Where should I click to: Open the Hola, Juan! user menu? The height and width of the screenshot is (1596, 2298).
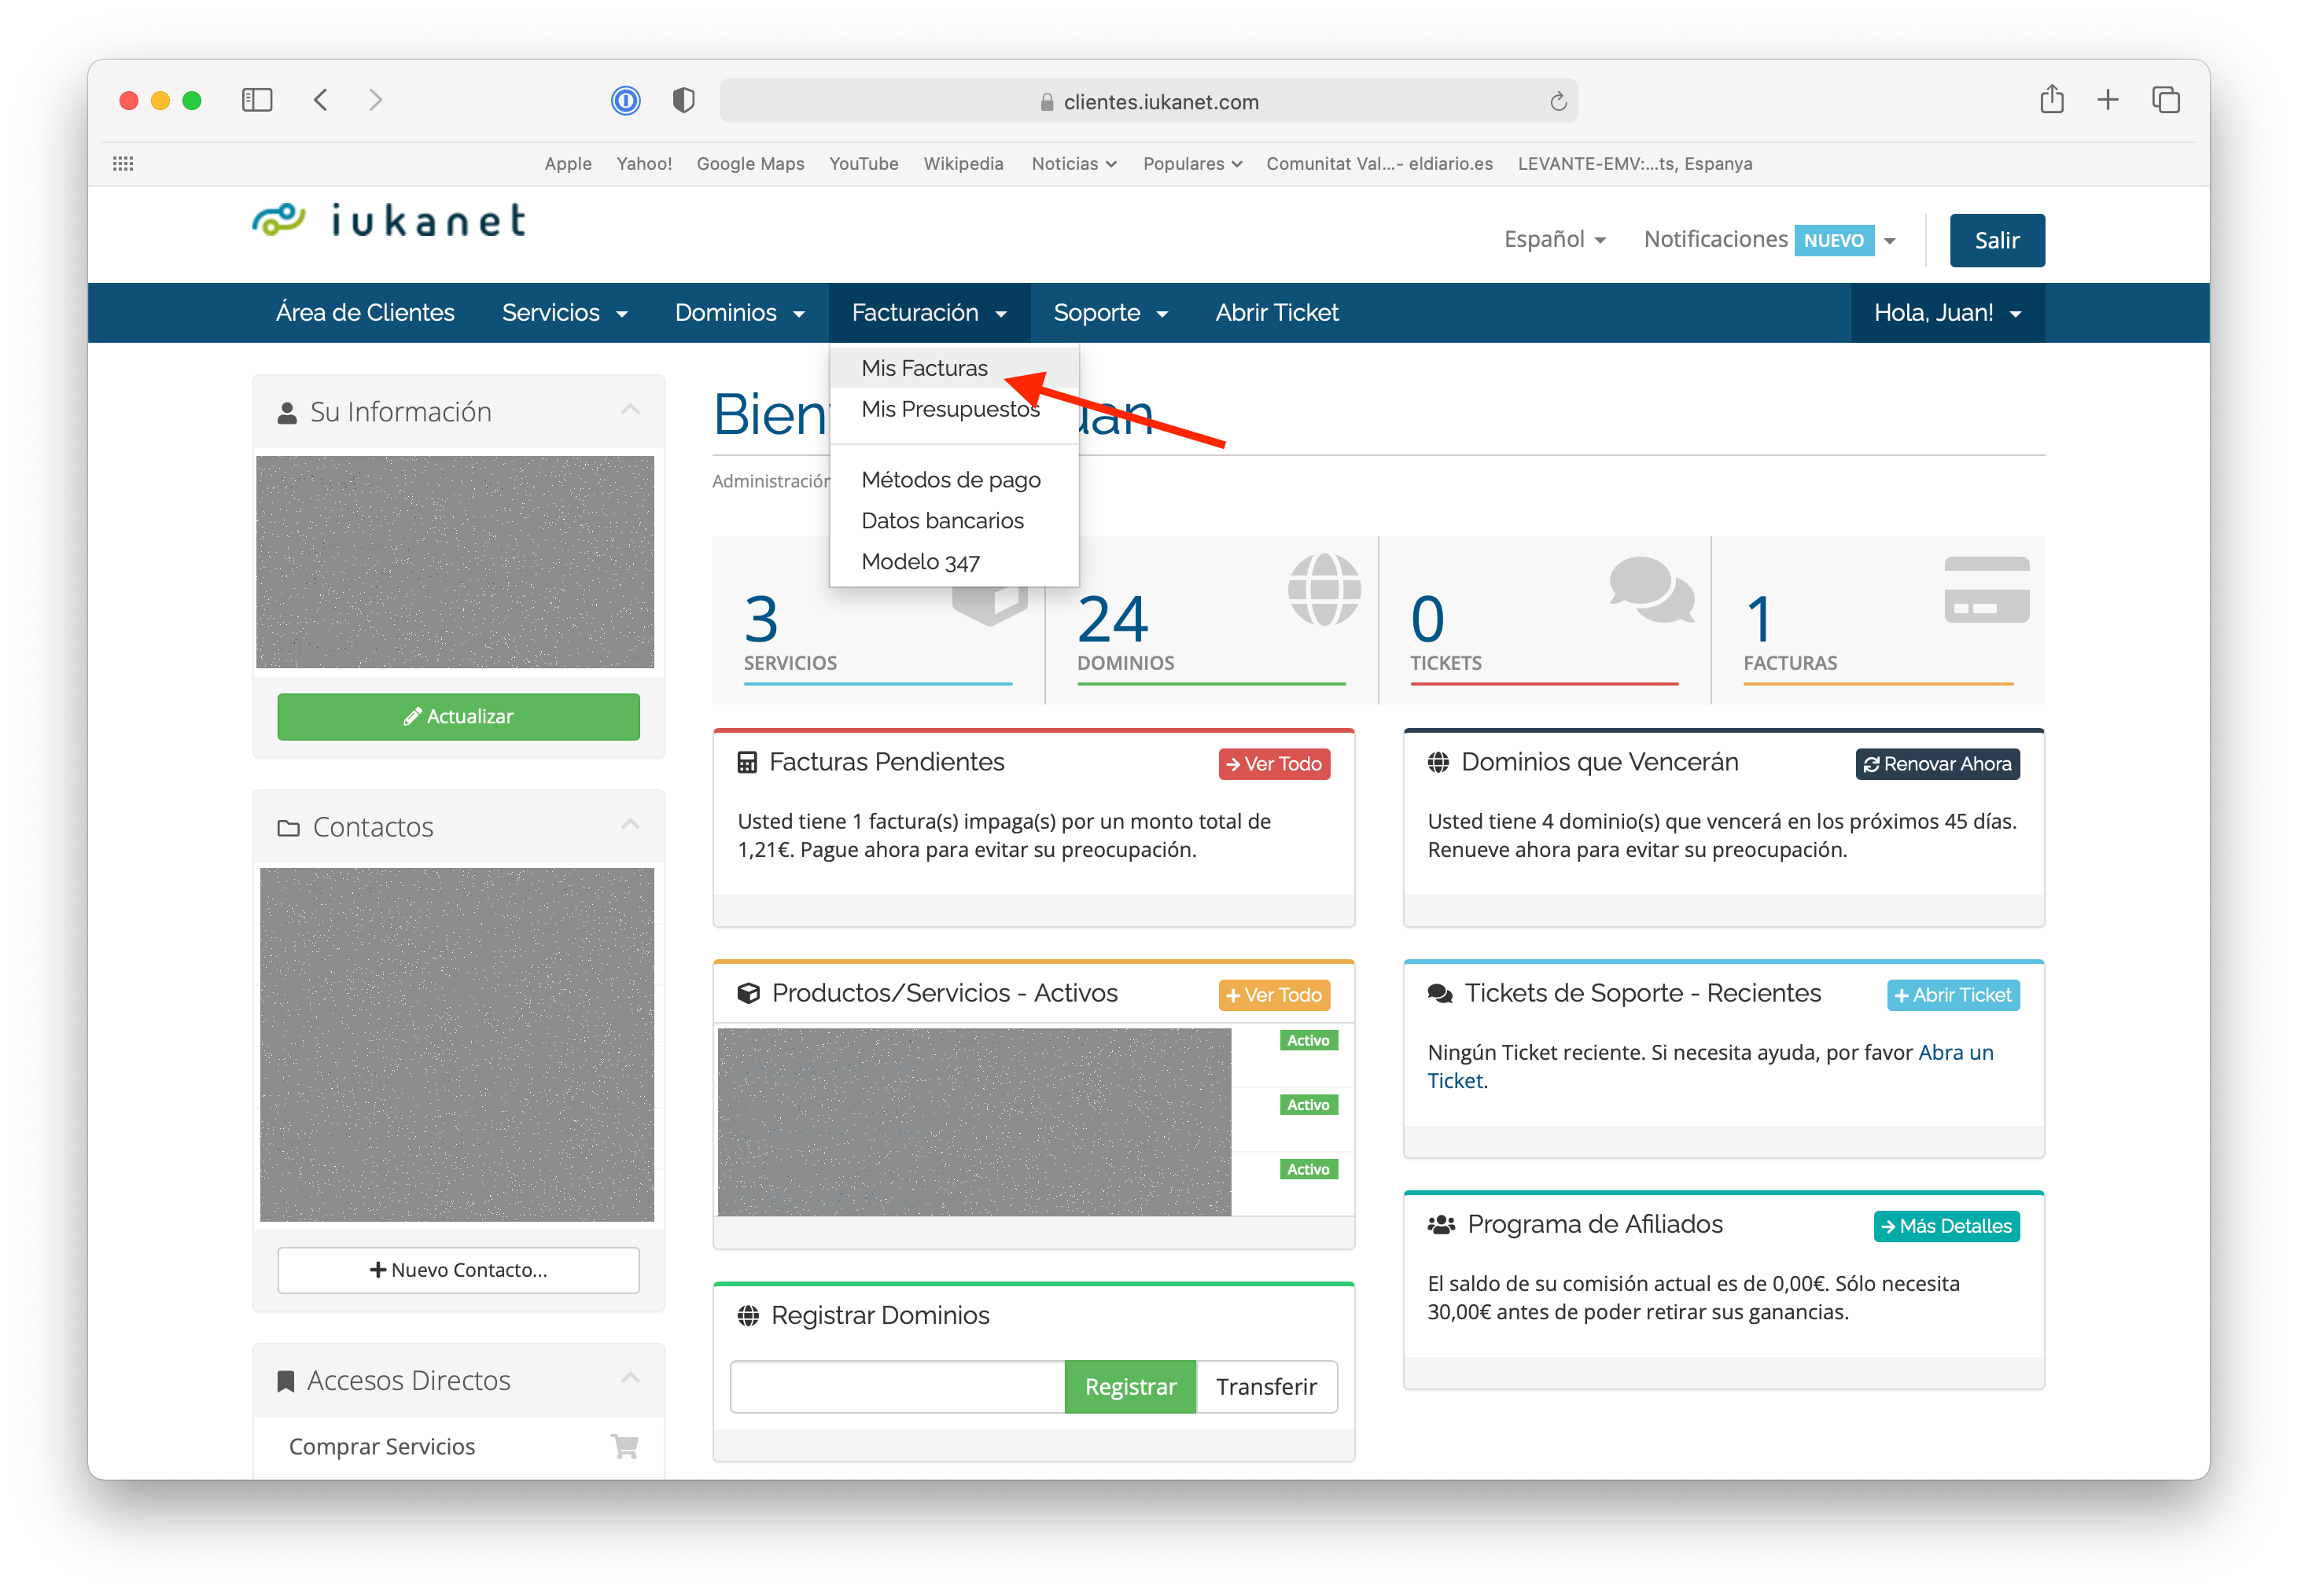(1947, 313)
